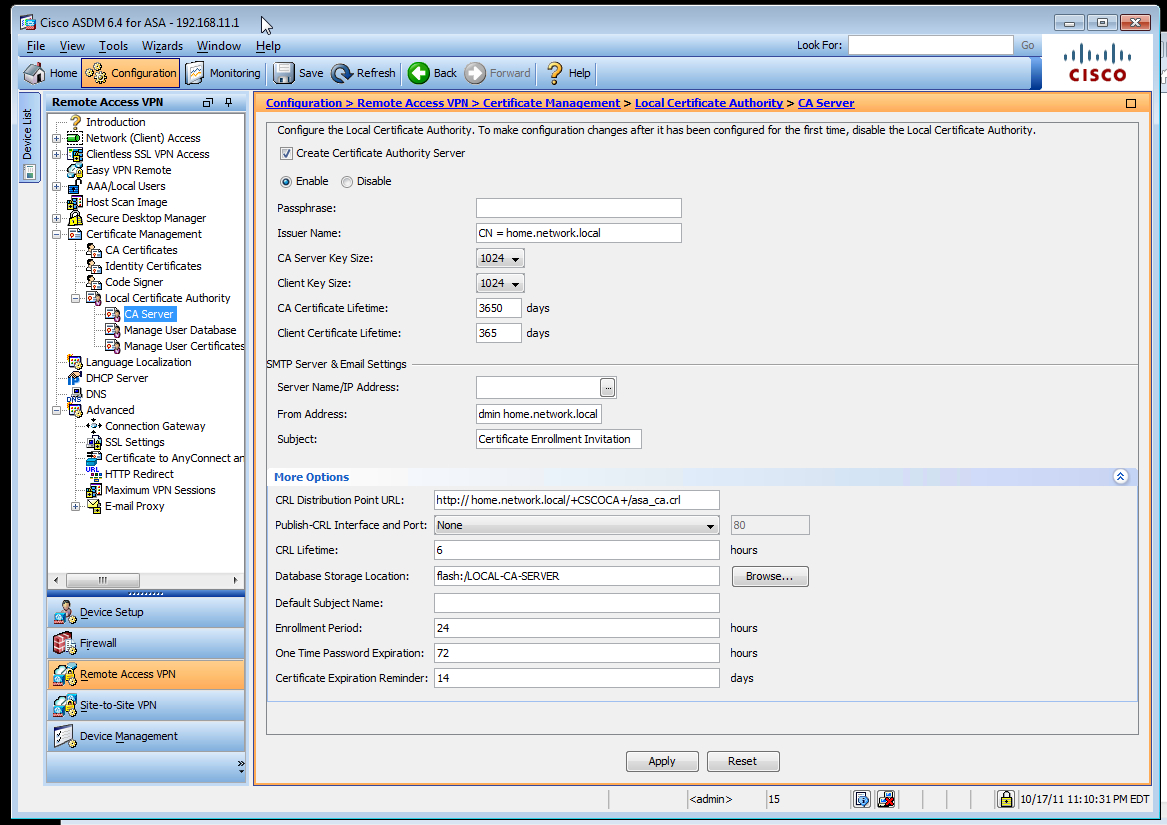Click the CRL Lifetime input field

[x=577, y=550]
